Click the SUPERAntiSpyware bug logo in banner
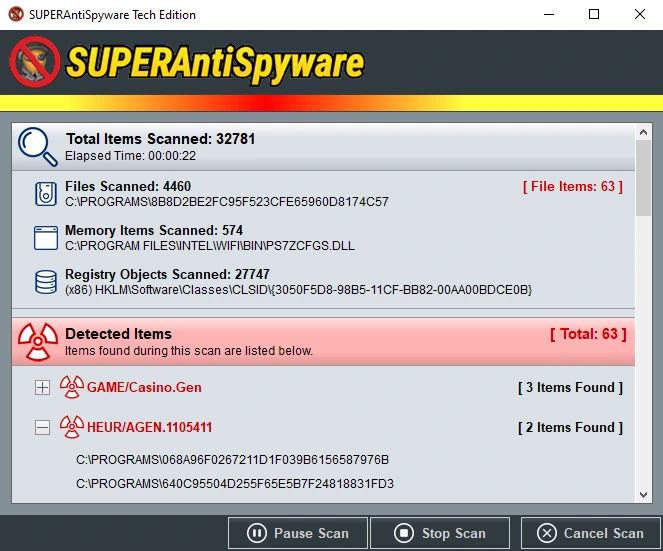This screenshot has height=551, width=663. tap(35, 62)
